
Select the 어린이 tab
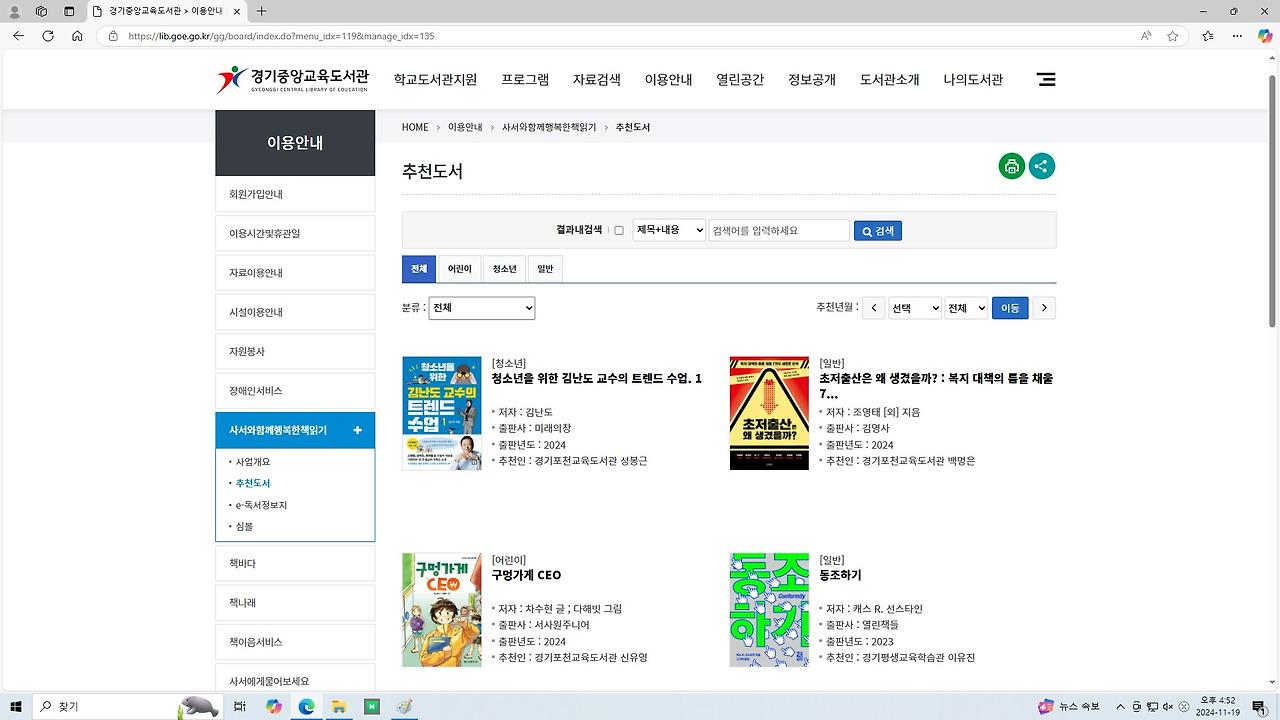point(459,268)
